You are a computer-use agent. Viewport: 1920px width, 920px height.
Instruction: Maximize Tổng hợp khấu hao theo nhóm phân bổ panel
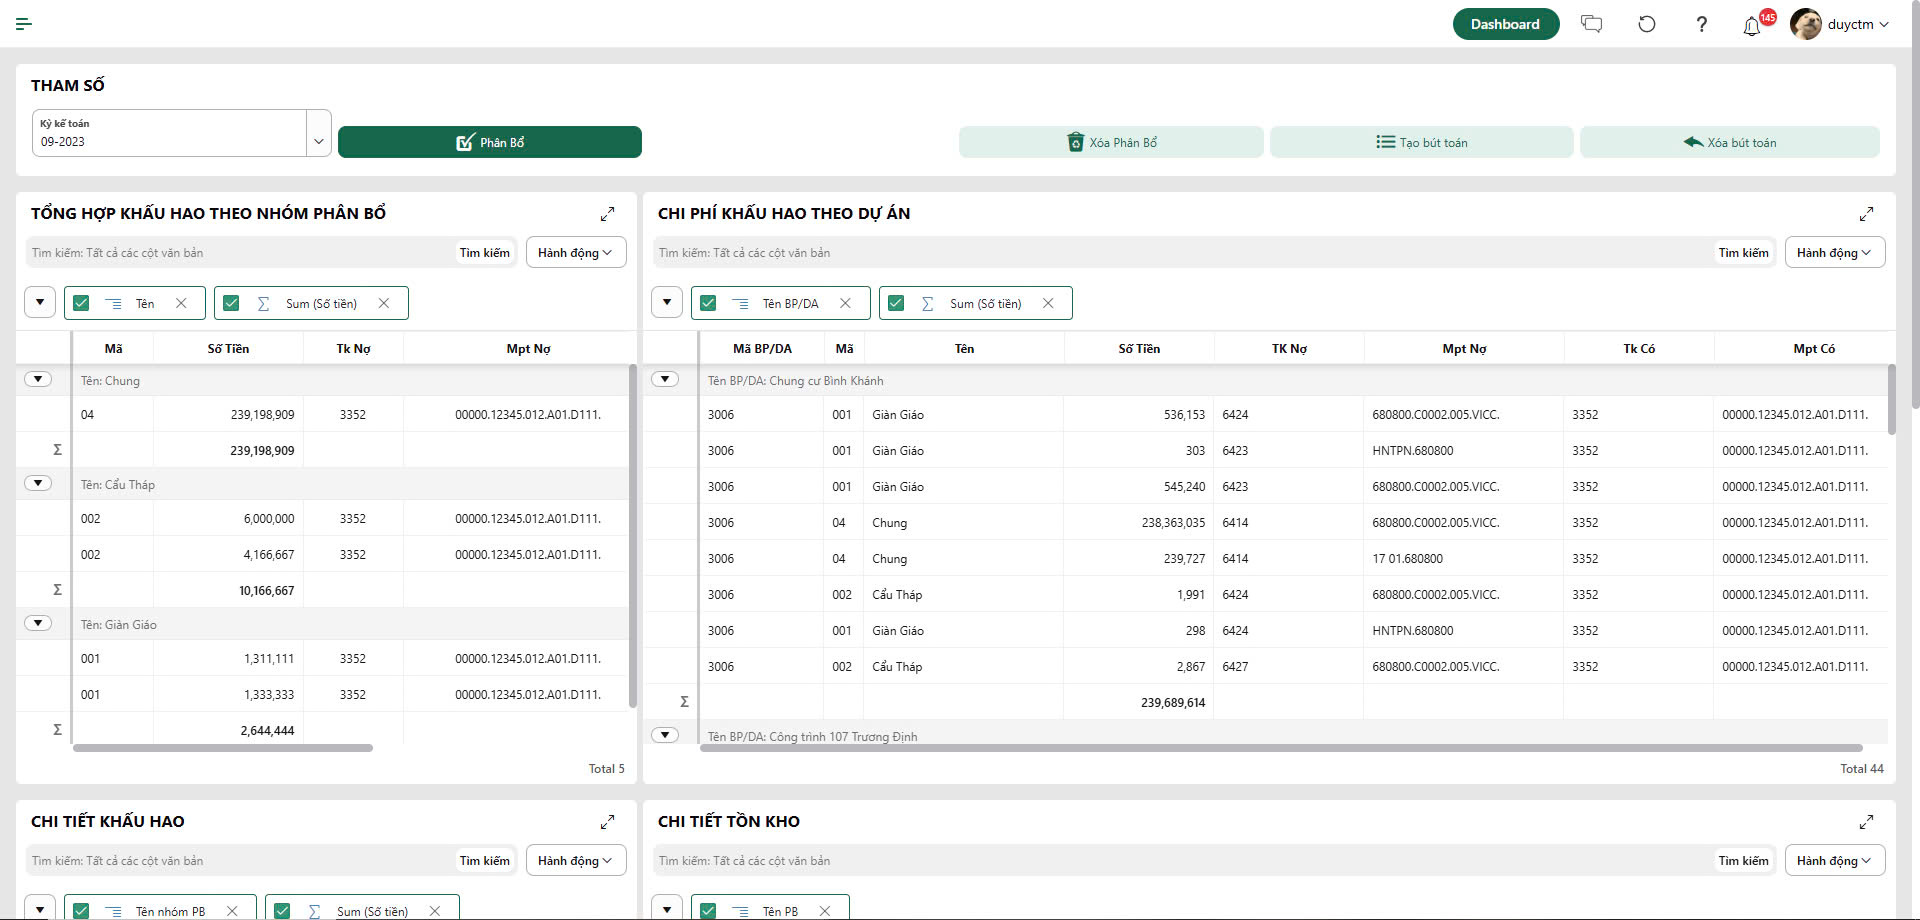607,214
